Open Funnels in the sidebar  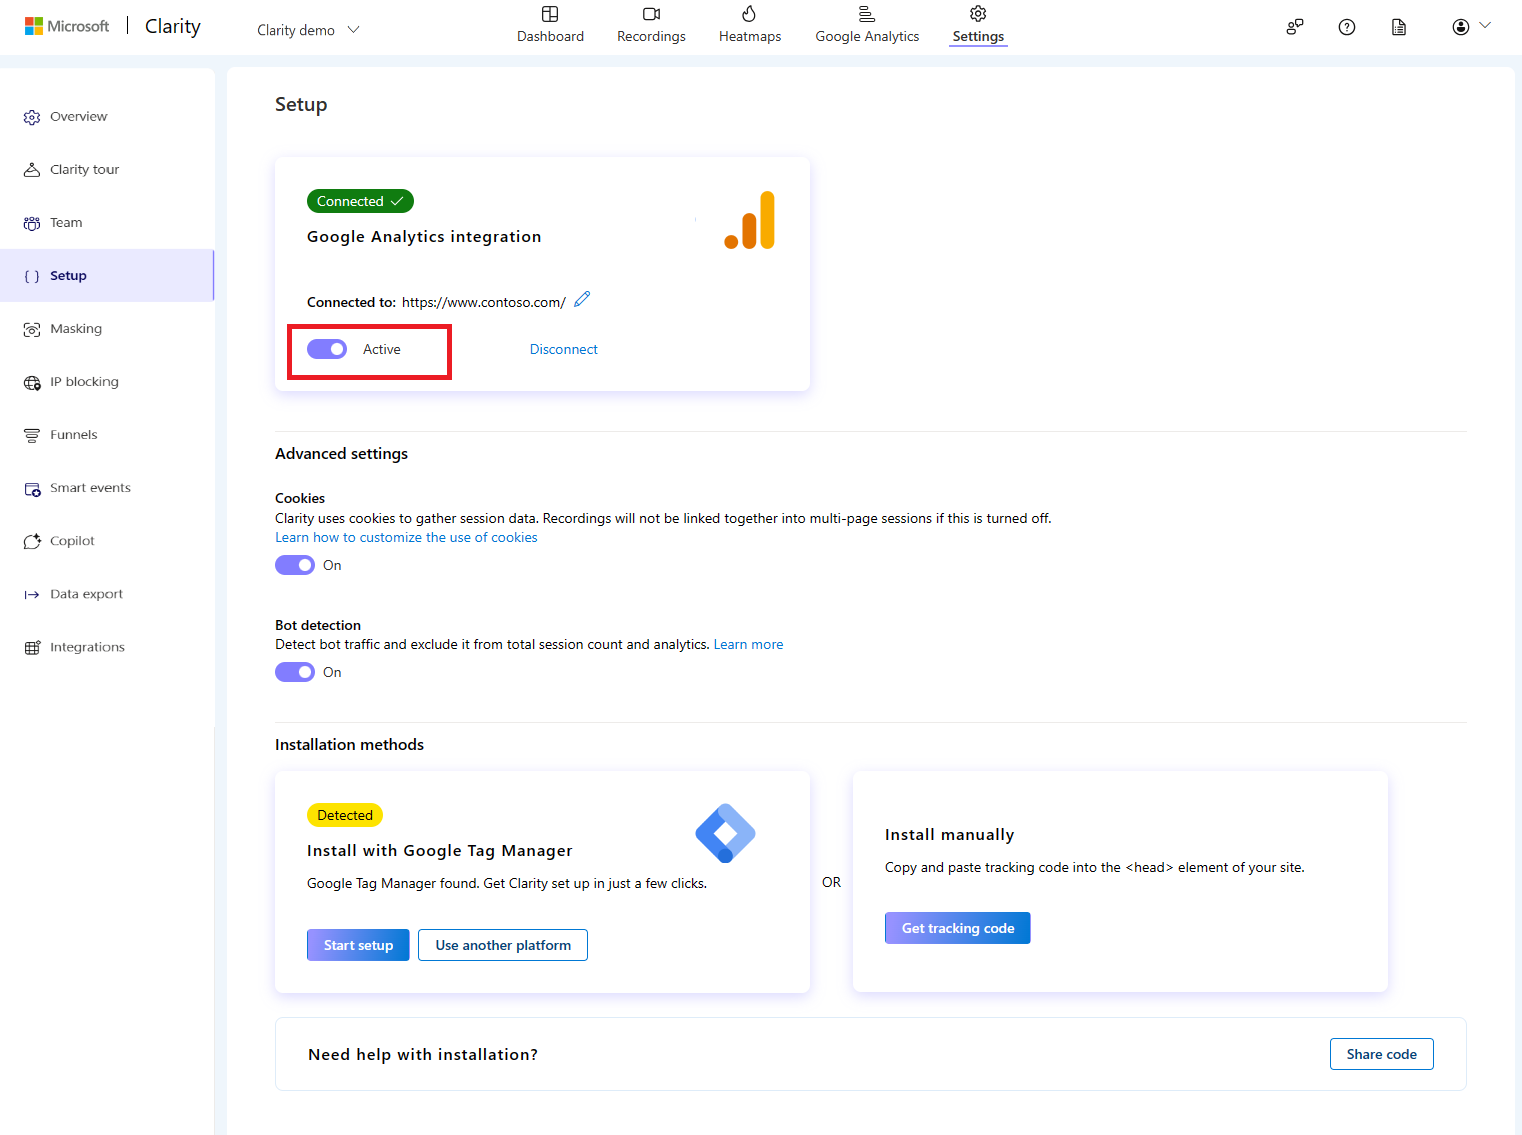click(107, 435)
